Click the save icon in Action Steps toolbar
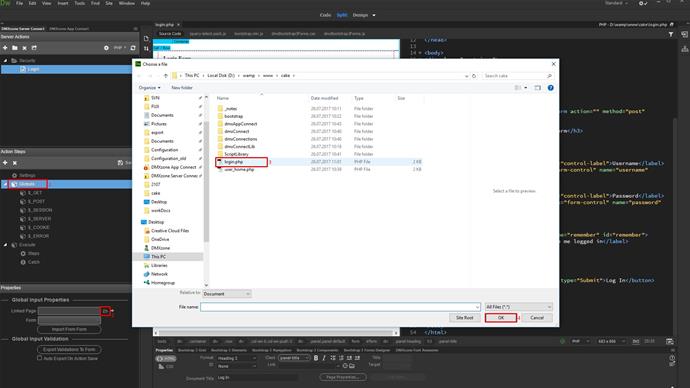Screen dimensions: 690x388 point(121,163)
